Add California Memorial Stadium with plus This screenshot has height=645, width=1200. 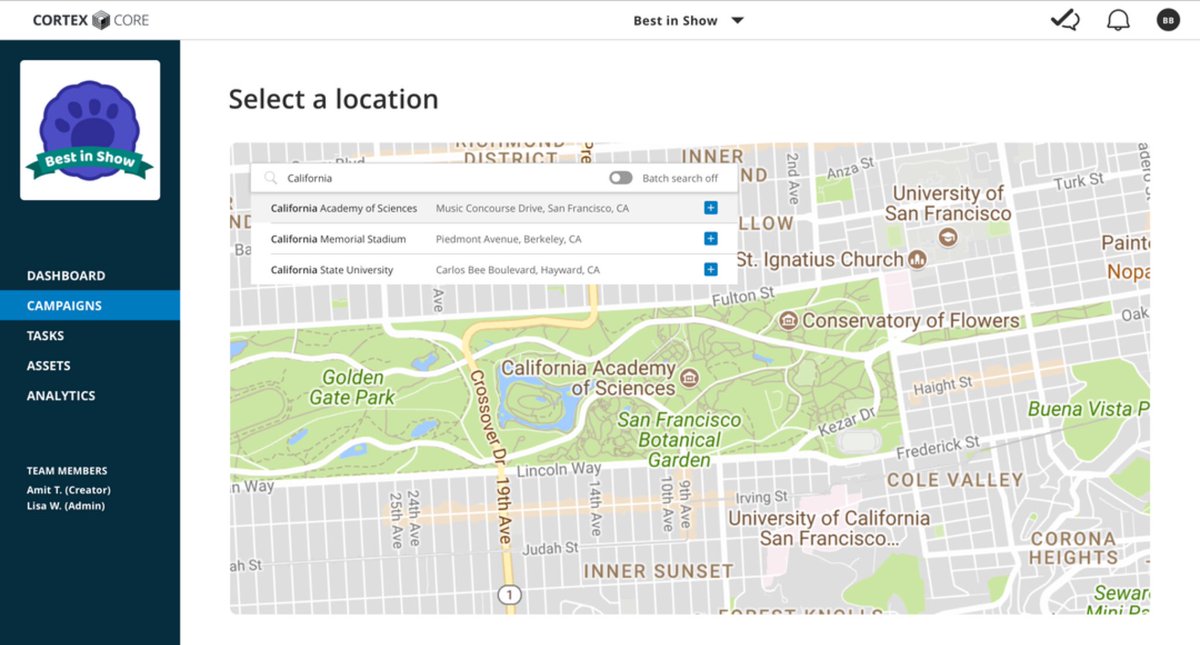711,239
